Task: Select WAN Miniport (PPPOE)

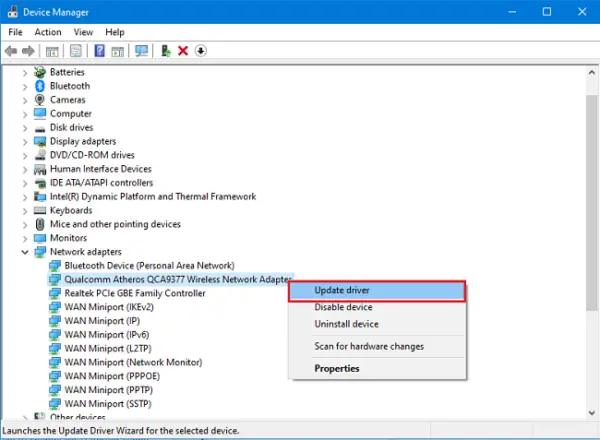Action: [x=112, y=376]
